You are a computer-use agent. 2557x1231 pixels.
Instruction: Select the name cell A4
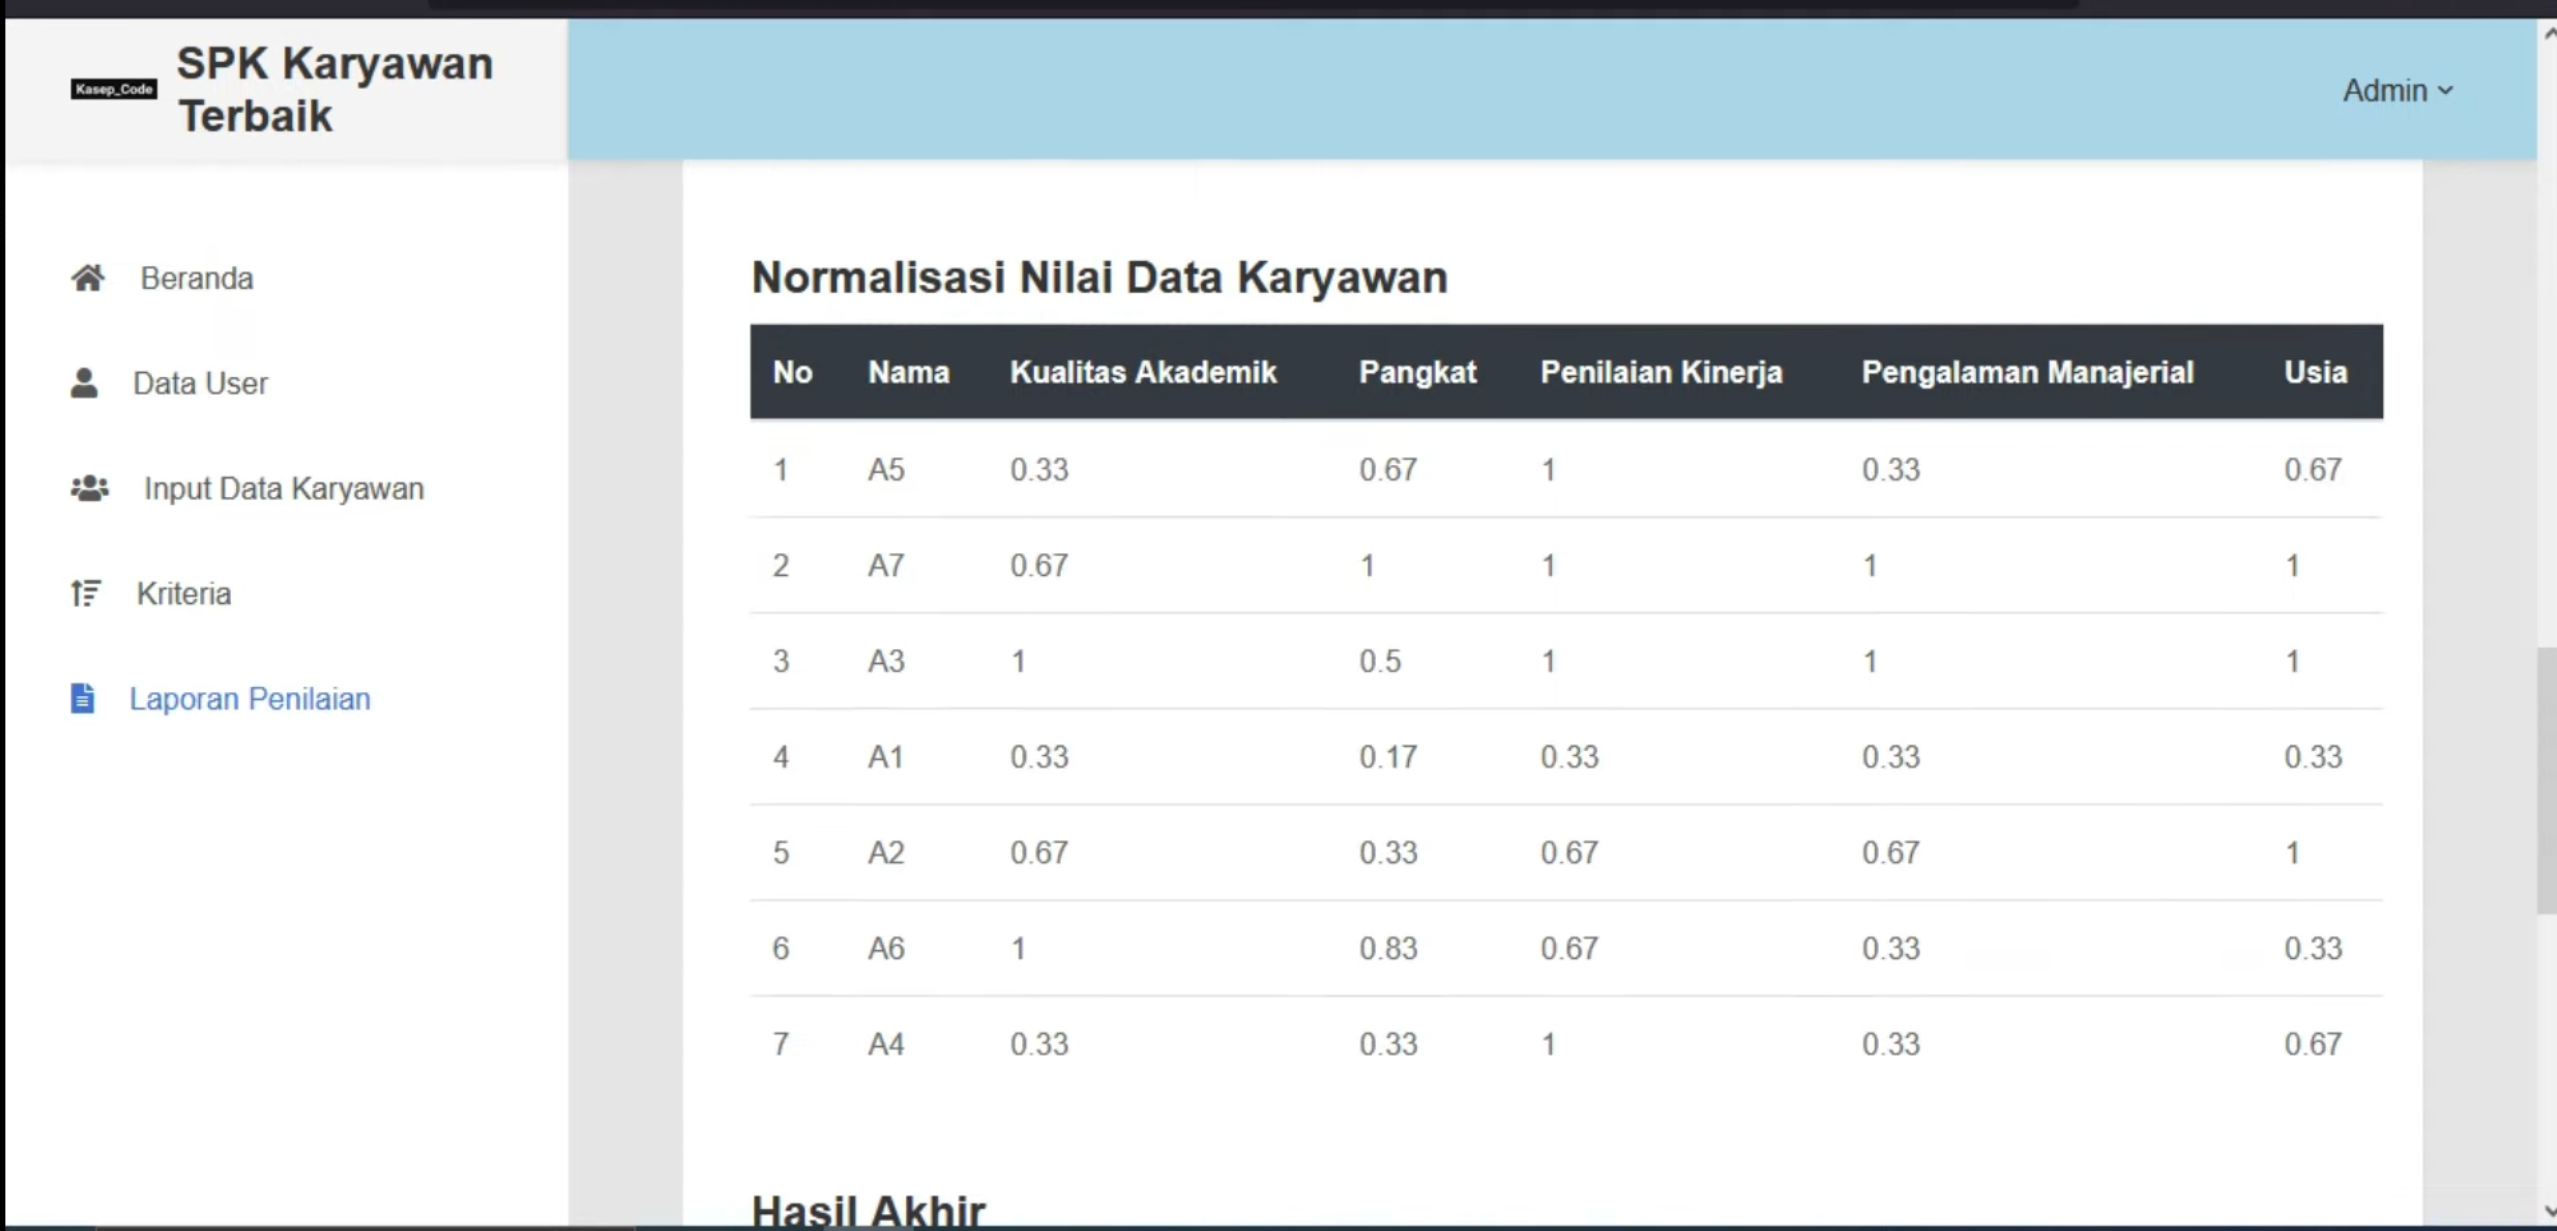tap(886, 1044)
